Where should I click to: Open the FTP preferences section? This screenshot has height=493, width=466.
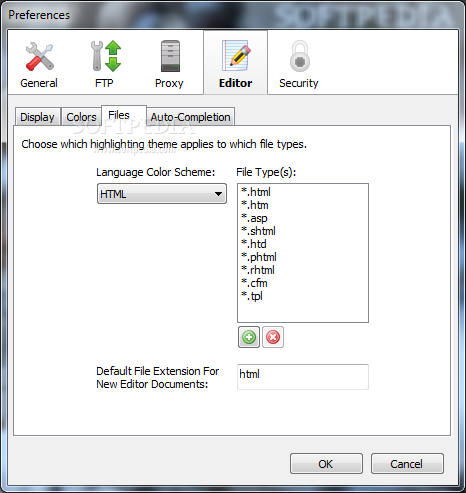[105, 65]
